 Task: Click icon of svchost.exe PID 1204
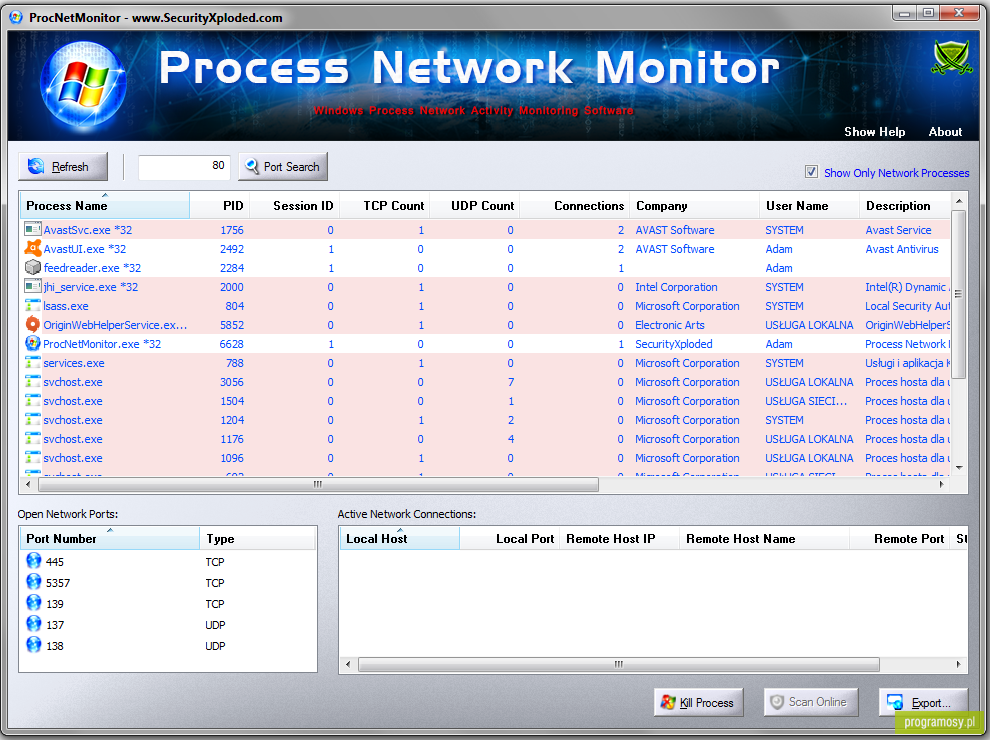click(33, 419)
